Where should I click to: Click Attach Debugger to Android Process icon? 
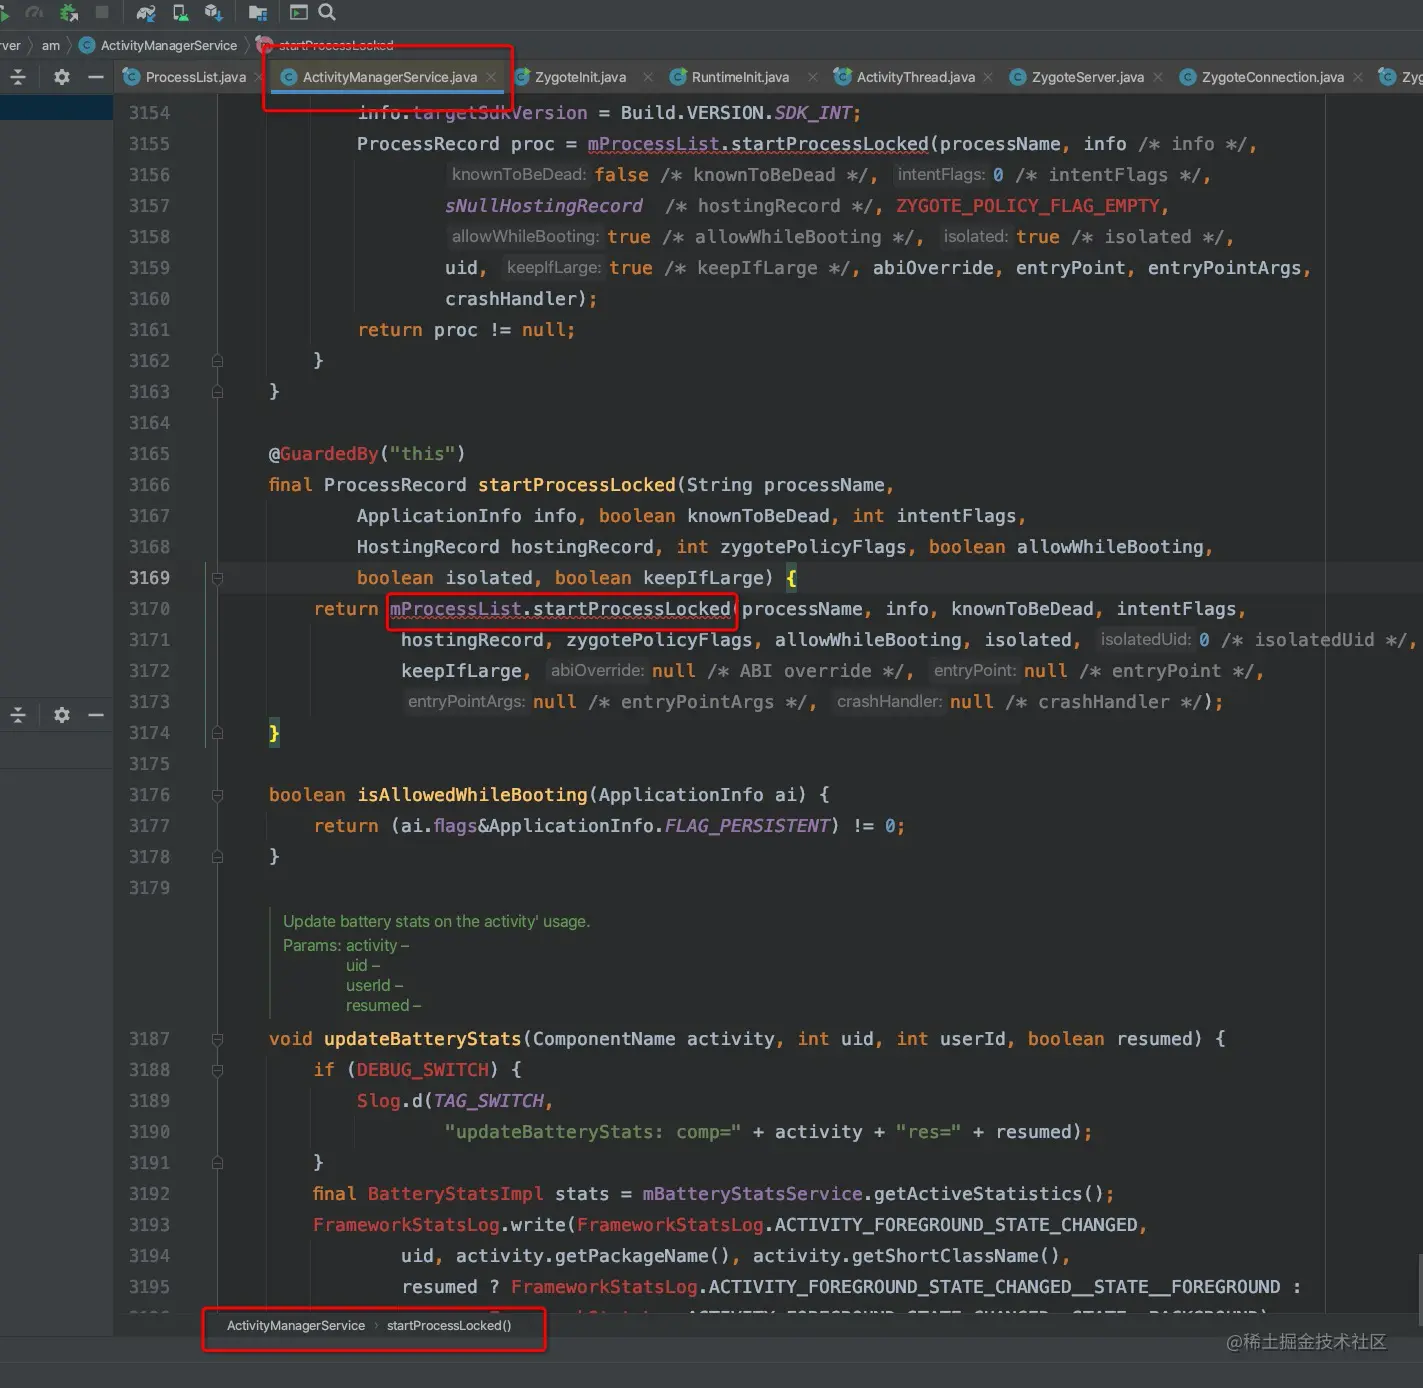(68, 12)
